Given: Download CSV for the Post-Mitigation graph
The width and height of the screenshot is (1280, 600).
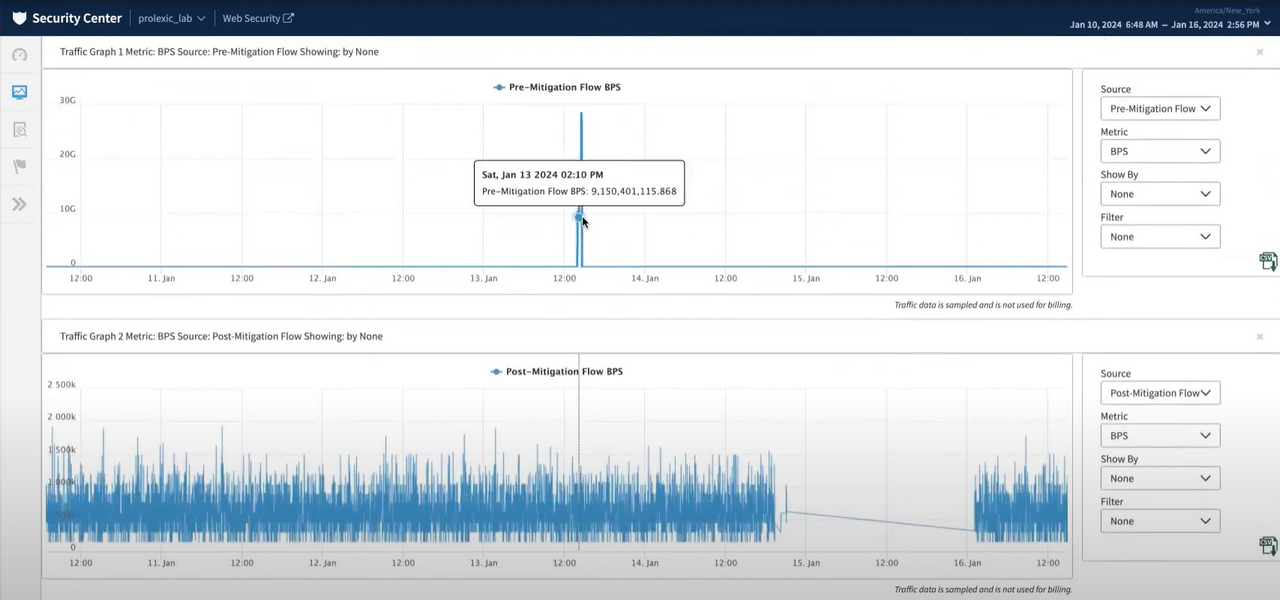Looking at the screenshot, I should 1268,545.
